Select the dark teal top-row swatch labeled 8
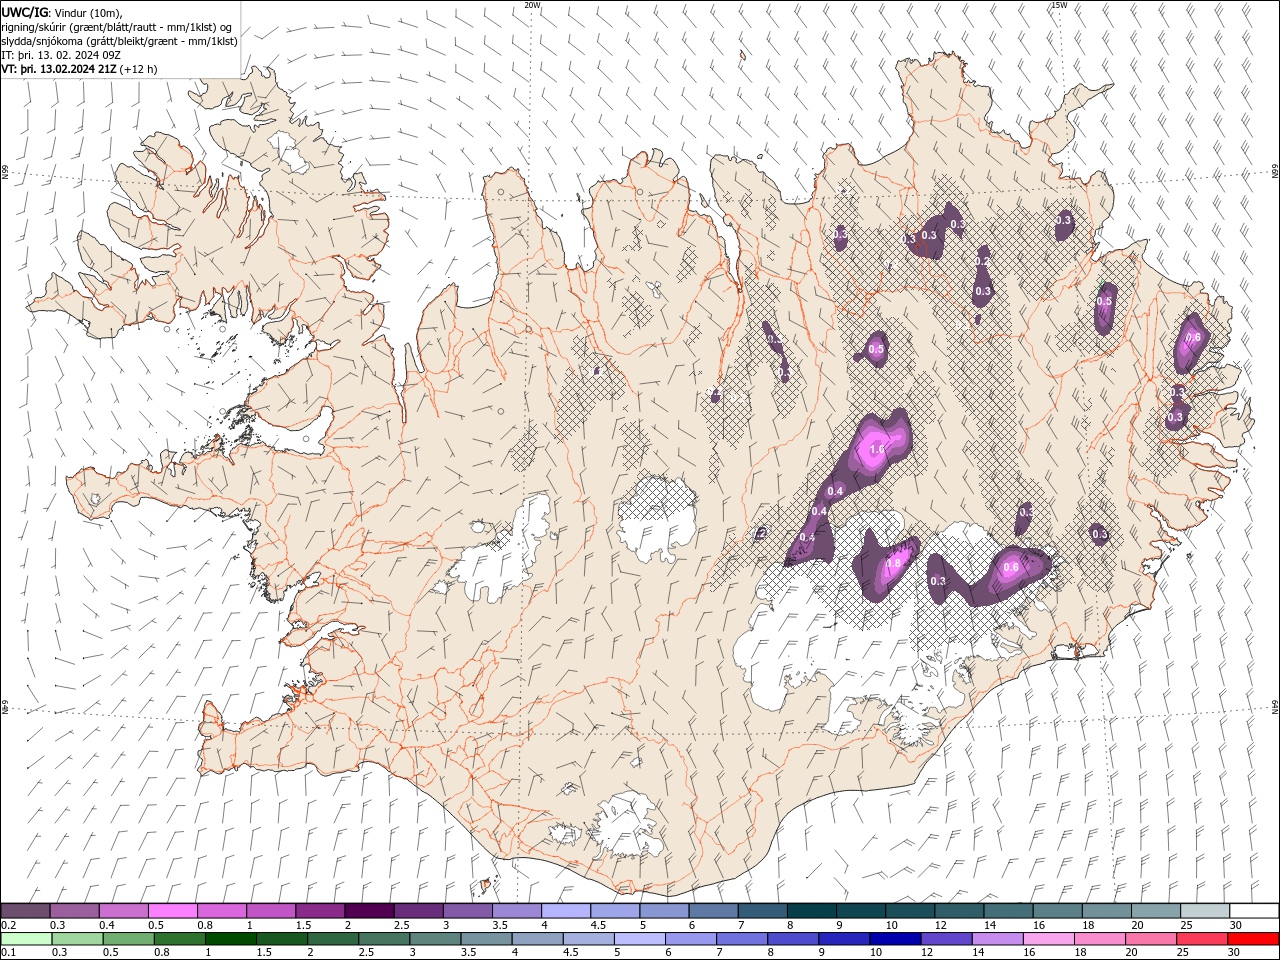This screenshot has width=1280, height=960. (x=812, y=911)
